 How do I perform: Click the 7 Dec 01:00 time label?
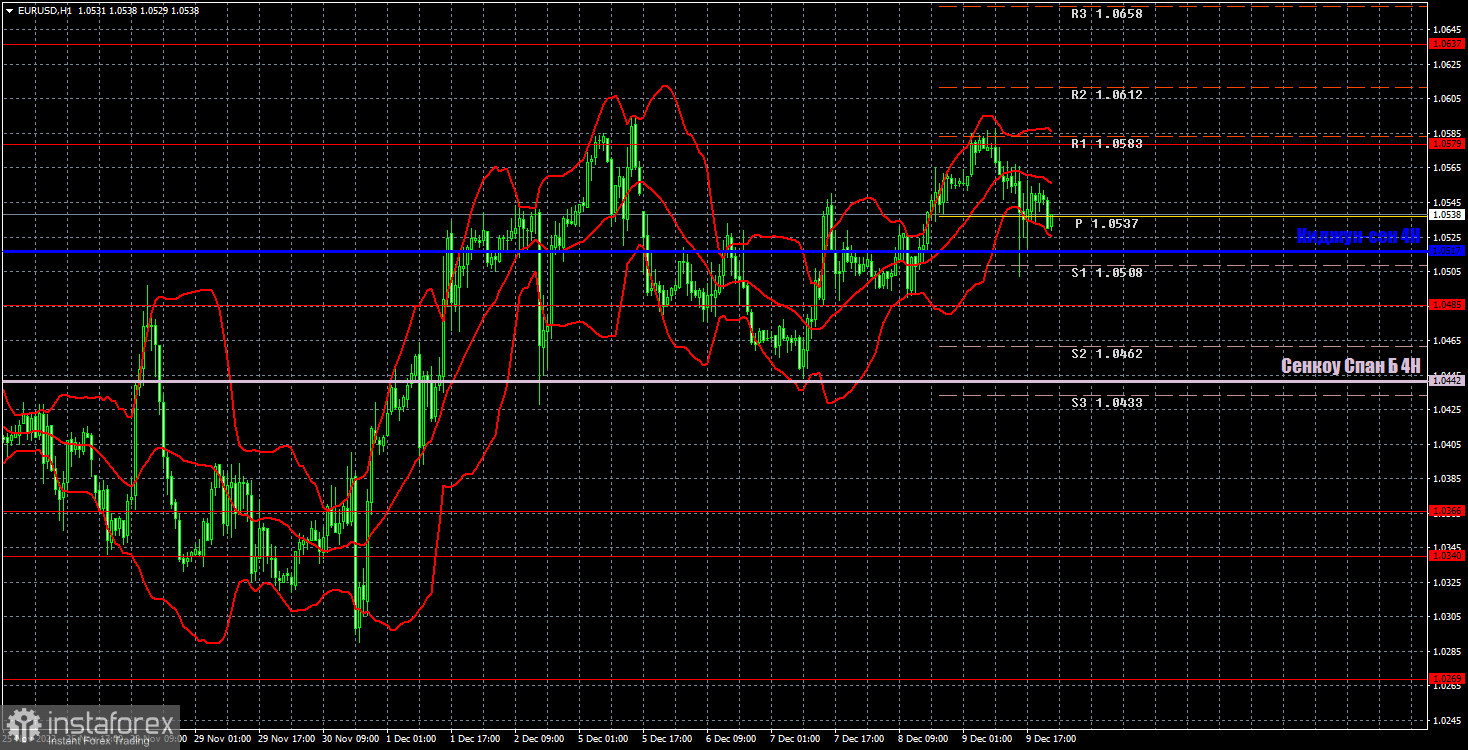coord(795,739)
